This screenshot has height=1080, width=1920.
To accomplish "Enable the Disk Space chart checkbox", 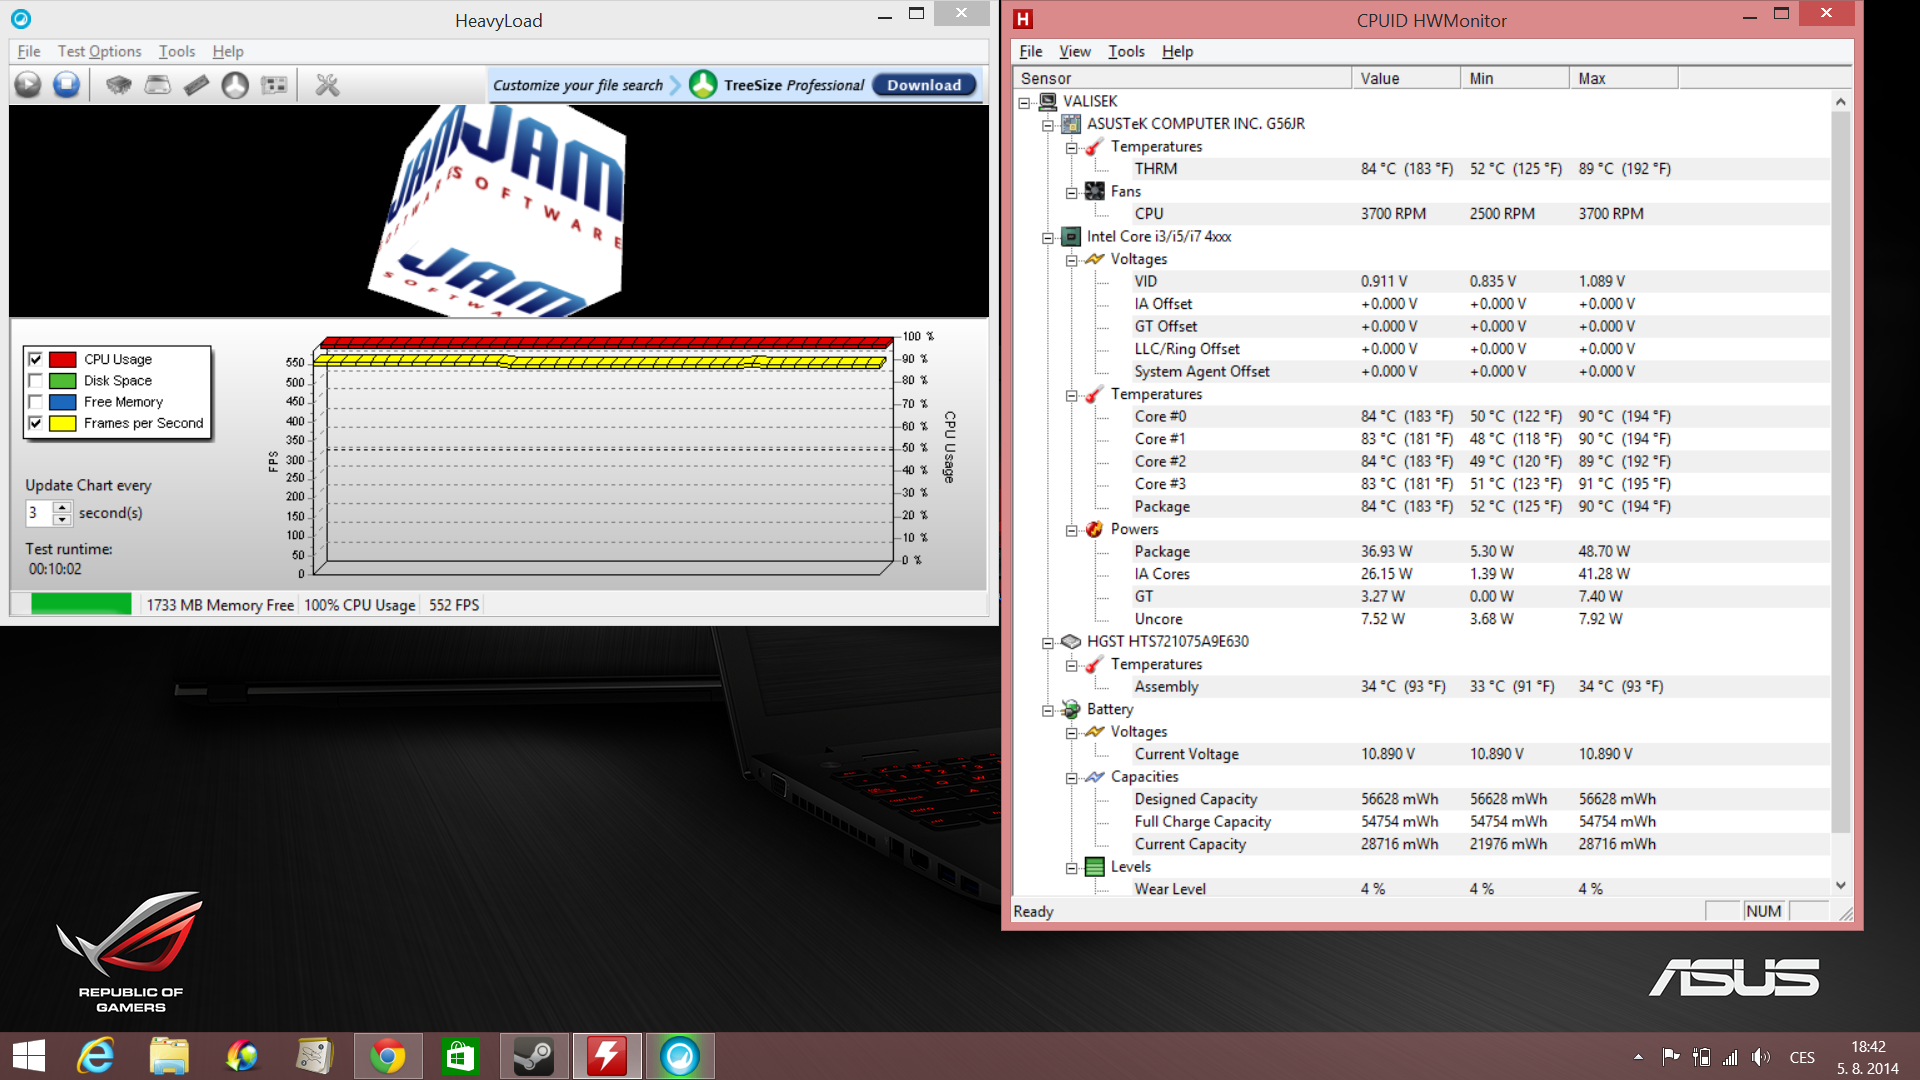I will coord(36,380).
